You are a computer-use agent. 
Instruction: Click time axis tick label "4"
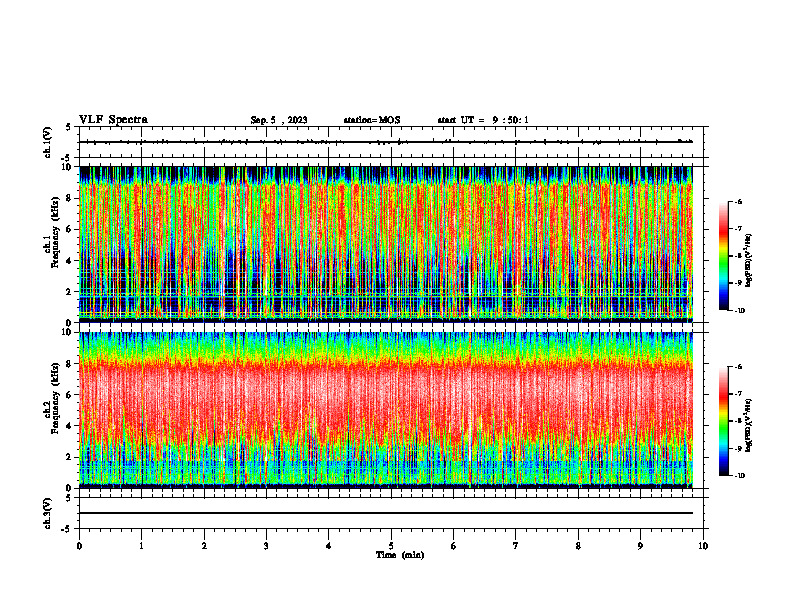pos(329,546)
